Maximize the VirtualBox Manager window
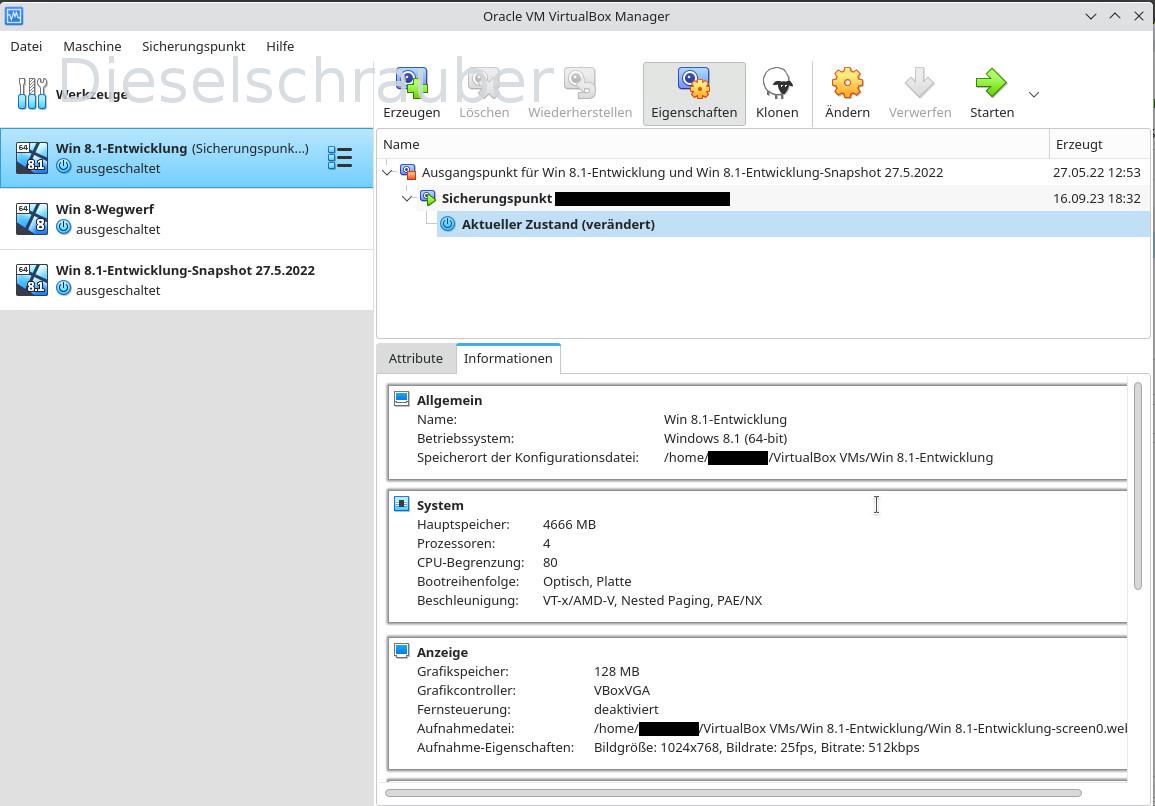This screenshot has height=806, width=1155. pyautogui.click(x=1115, y=16)
